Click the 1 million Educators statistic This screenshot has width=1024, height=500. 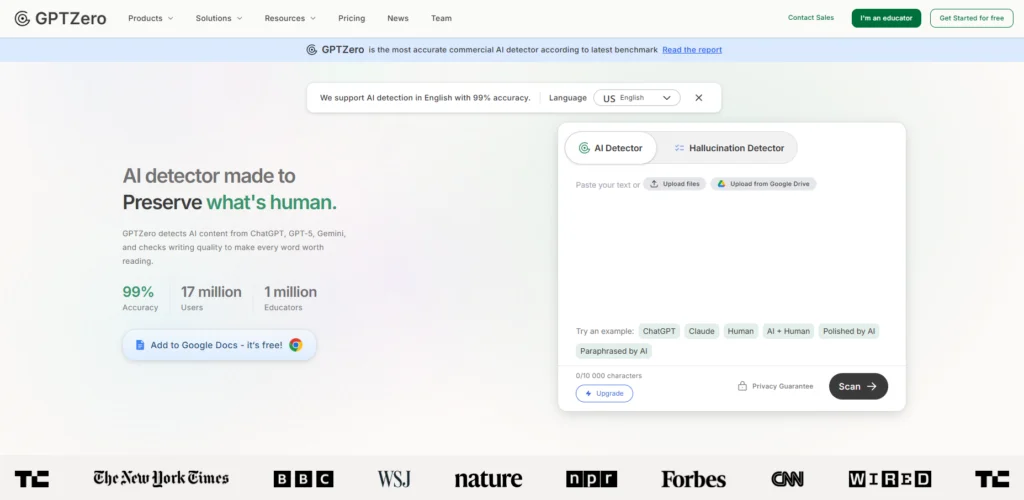tap(291, 298)
